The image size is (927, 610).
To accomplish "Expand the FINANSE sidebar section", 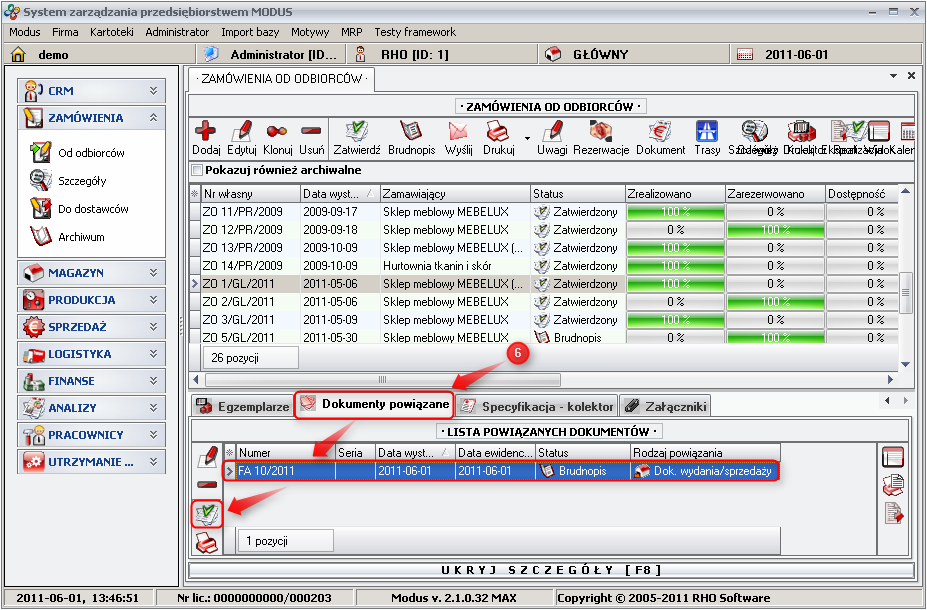I will tap(89, 380).
